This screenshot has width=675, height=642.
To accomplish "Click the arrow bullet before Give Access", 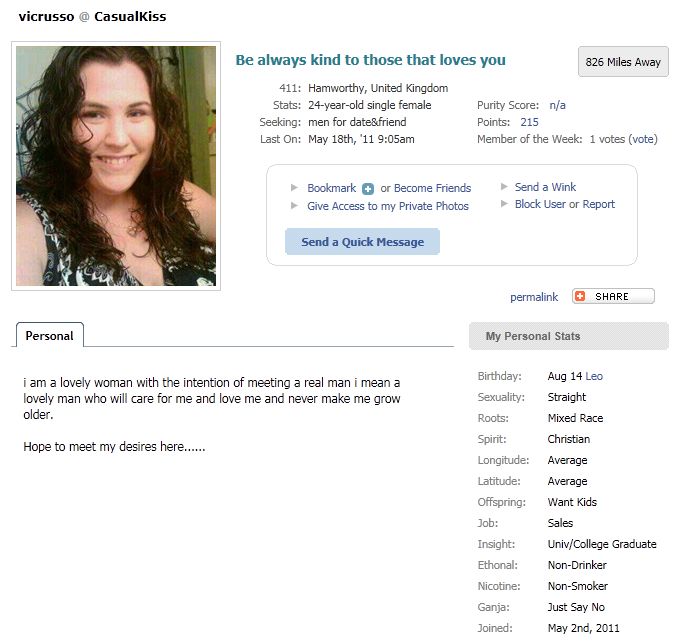I will [294, 205].
